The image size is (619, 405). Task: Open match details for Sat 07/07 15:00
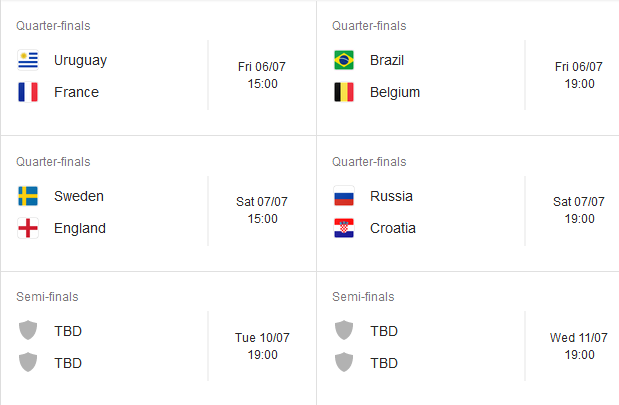pos(262,210)
